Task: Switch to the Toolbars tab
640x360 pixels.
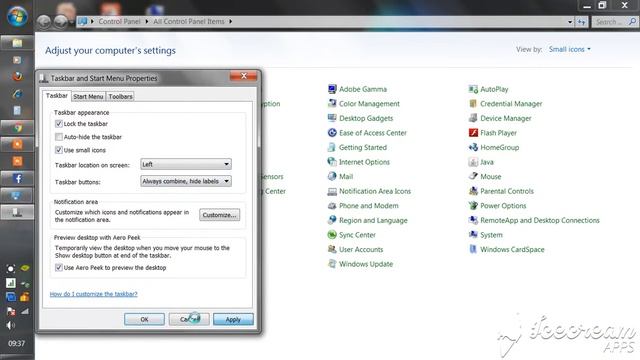Action: (x=120, y=97)
